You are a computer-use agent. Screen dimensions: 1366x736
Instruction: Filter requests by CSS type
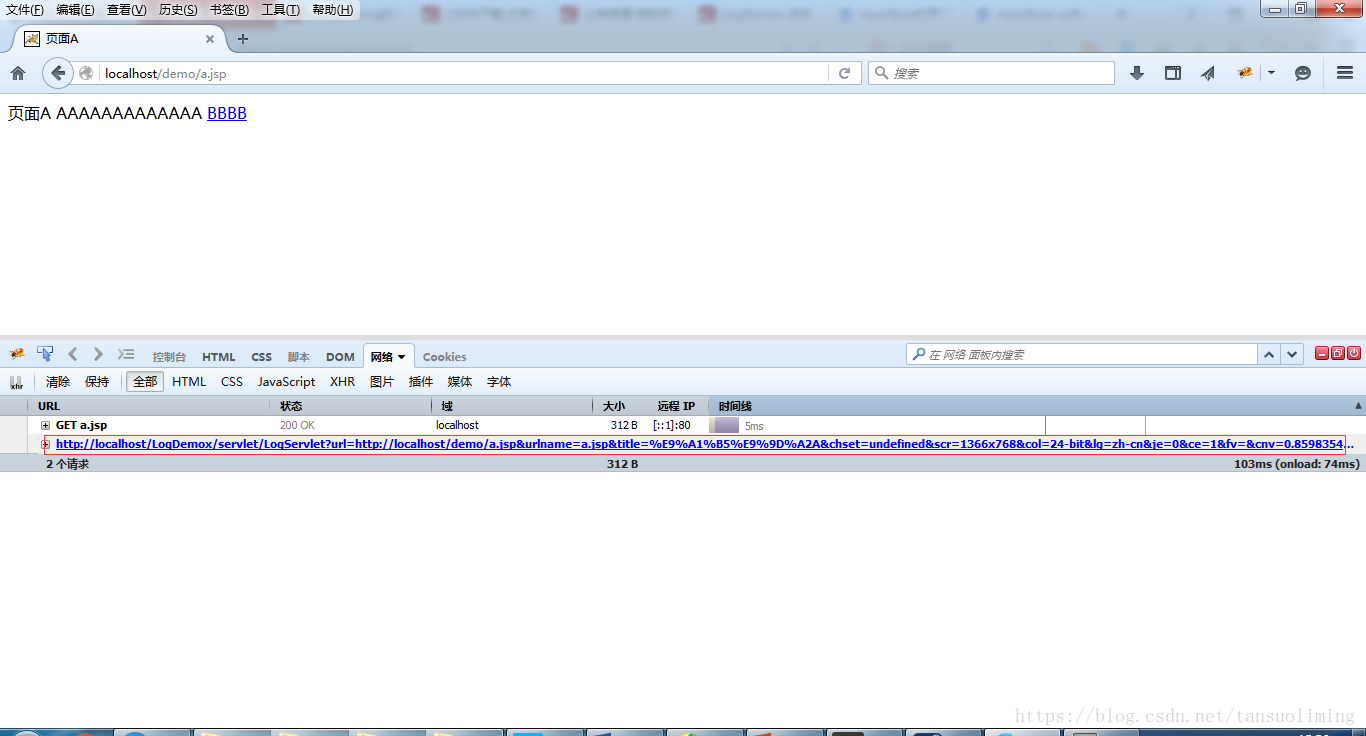[x=232, y=382]
